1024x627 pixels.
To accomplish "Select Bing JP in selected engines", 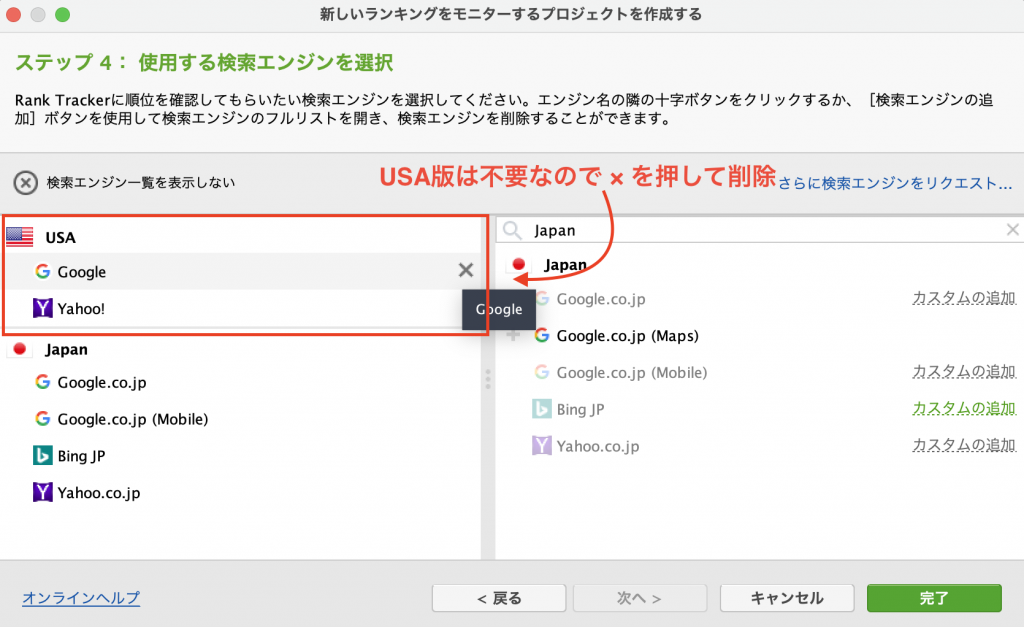I will (x=240, y=455).
